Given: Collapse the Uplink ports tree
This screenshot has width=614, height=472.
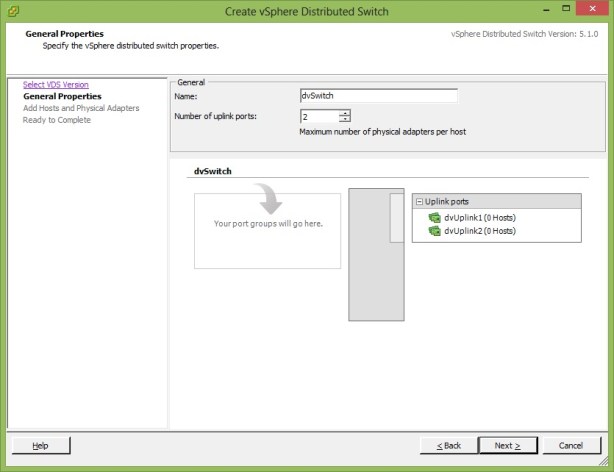Looking at the screenshot, I should pos(419,201).
